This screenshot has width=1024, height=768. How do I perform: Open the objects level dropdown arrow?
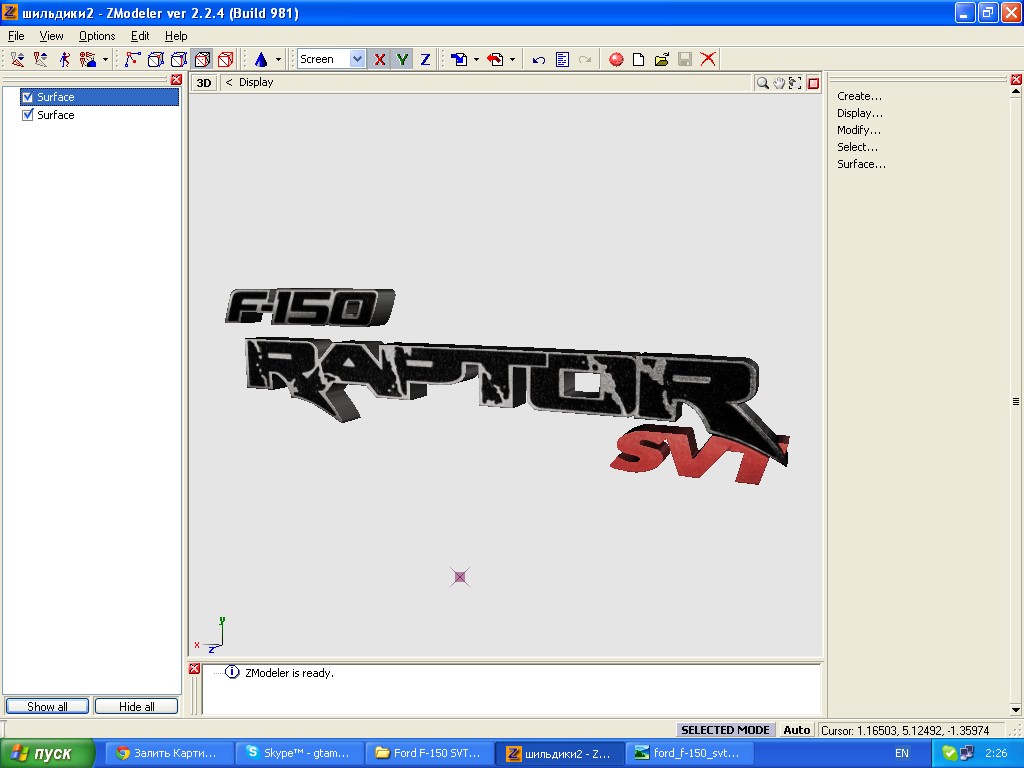tap(105, 59)
